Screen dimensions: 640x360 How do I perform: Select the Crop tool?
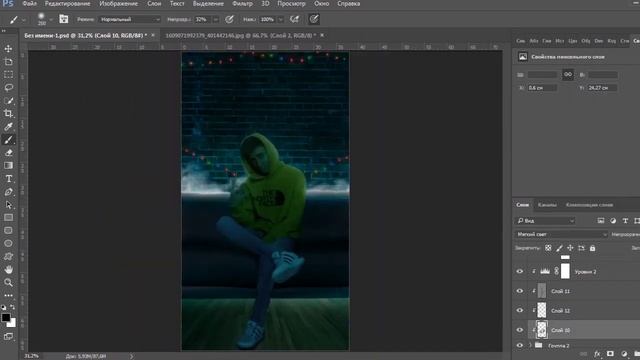point(8,113)
